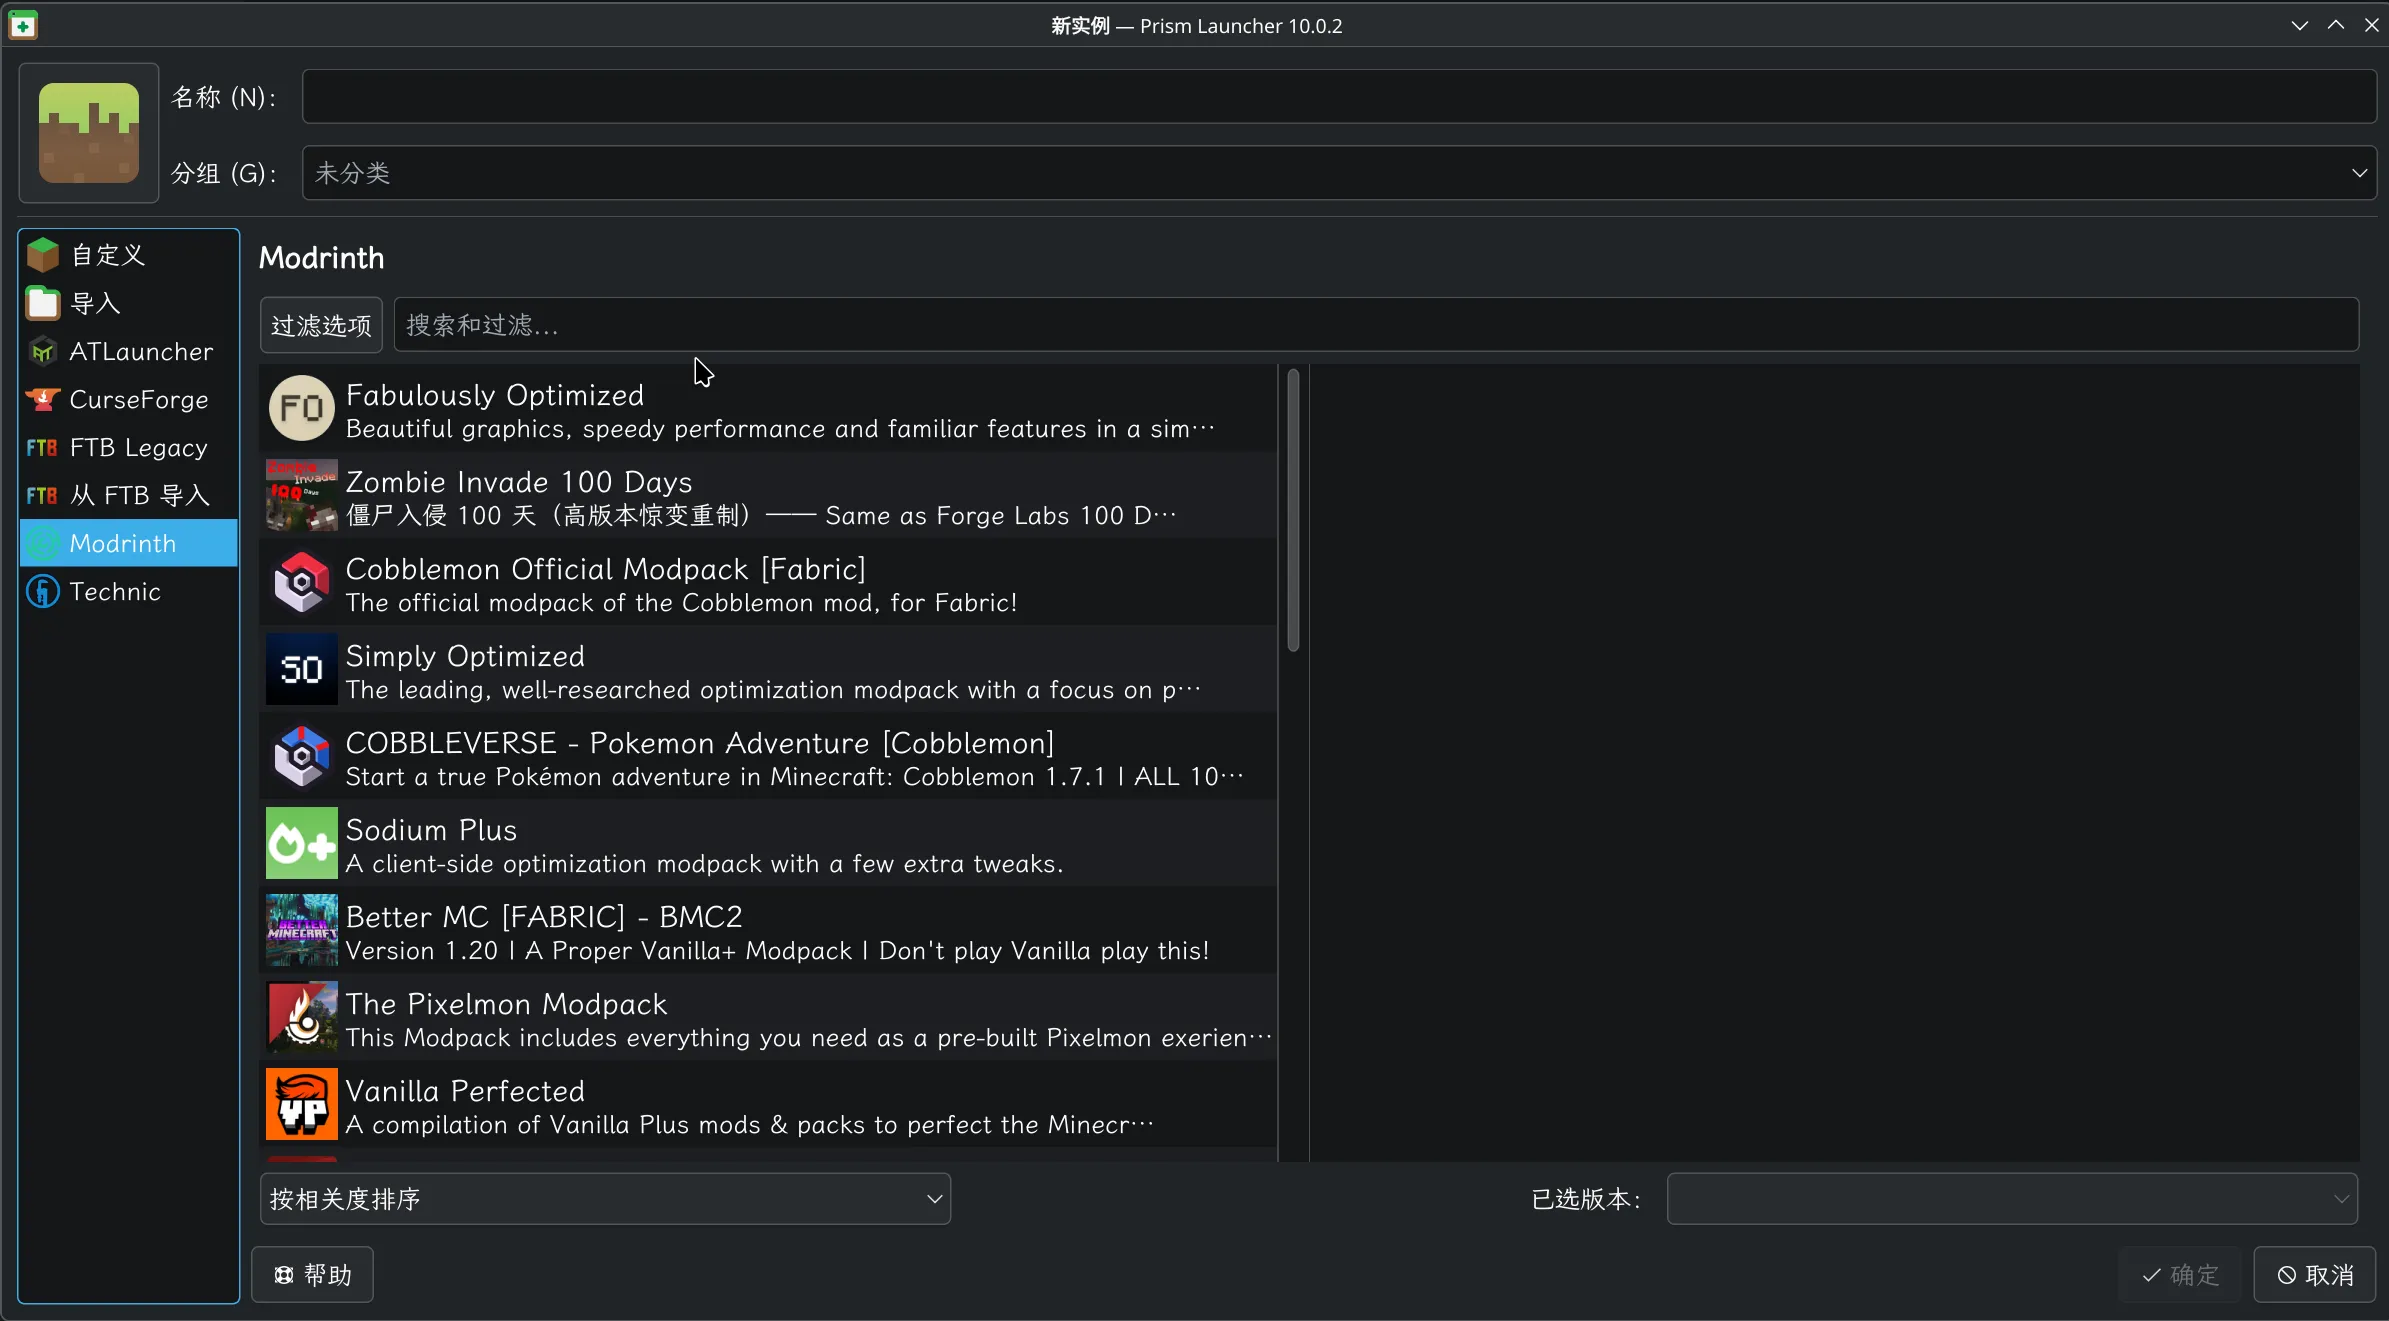2389x1321 pixels.
Task: Click the Better MC BMC2 thumbnail
Action: 301,930
